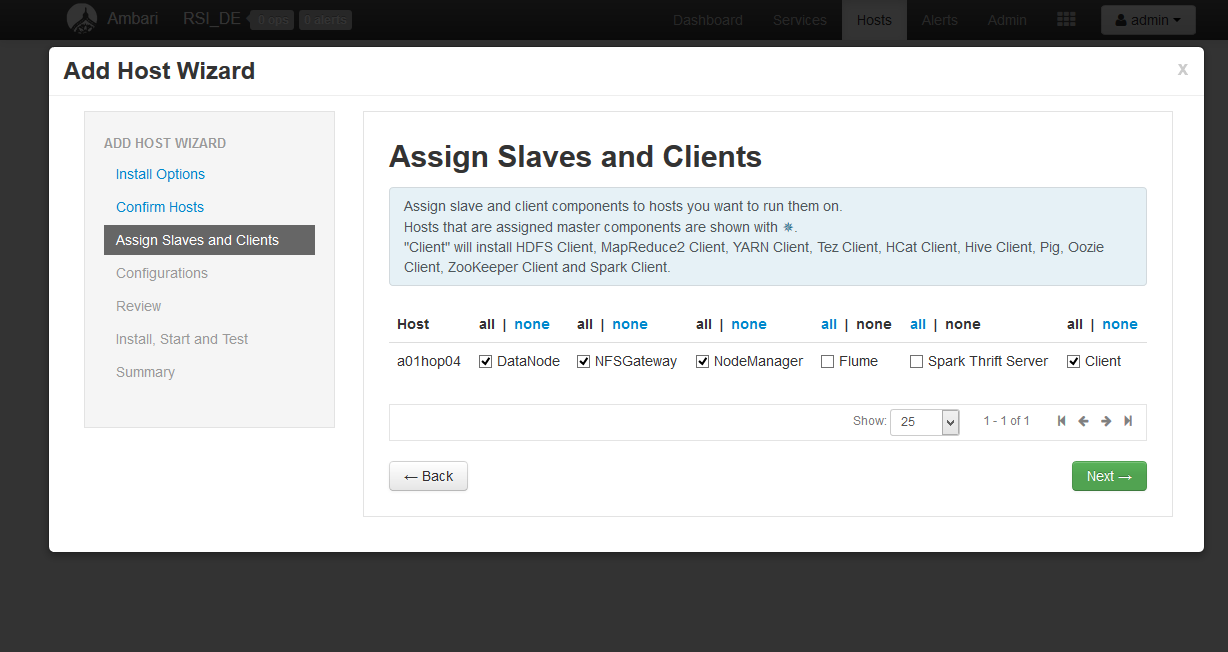Click the "0 alerts" badge
Screen dimensions: 1228x652
click(324, 19)
